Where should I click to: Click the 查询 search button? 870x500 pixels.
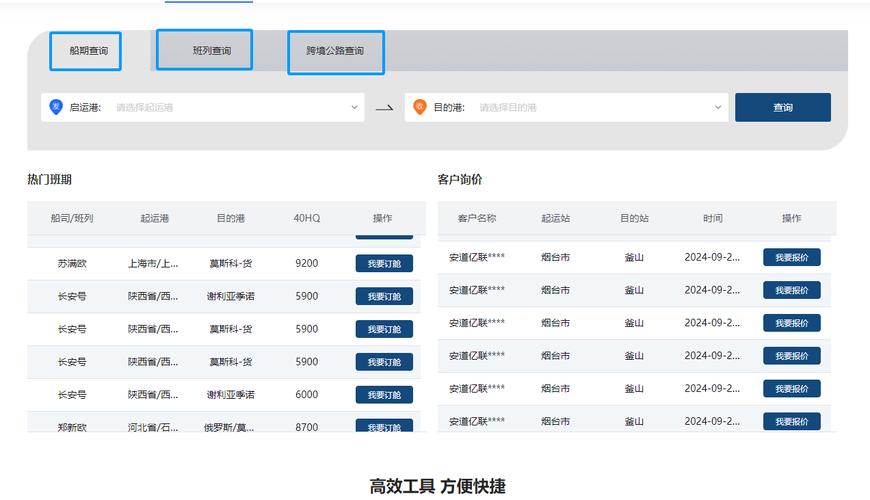tap(783, 107)
